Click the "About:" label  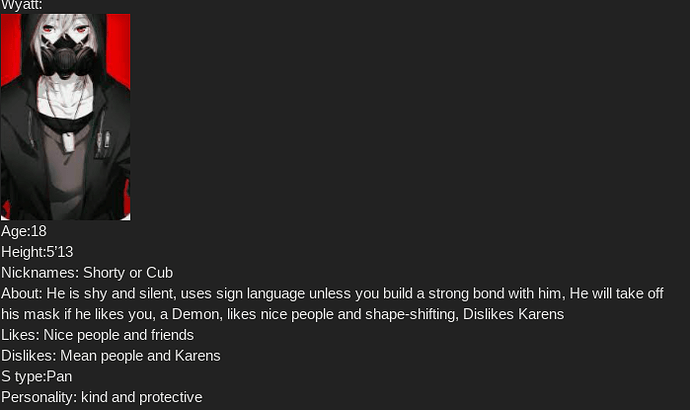22,293
